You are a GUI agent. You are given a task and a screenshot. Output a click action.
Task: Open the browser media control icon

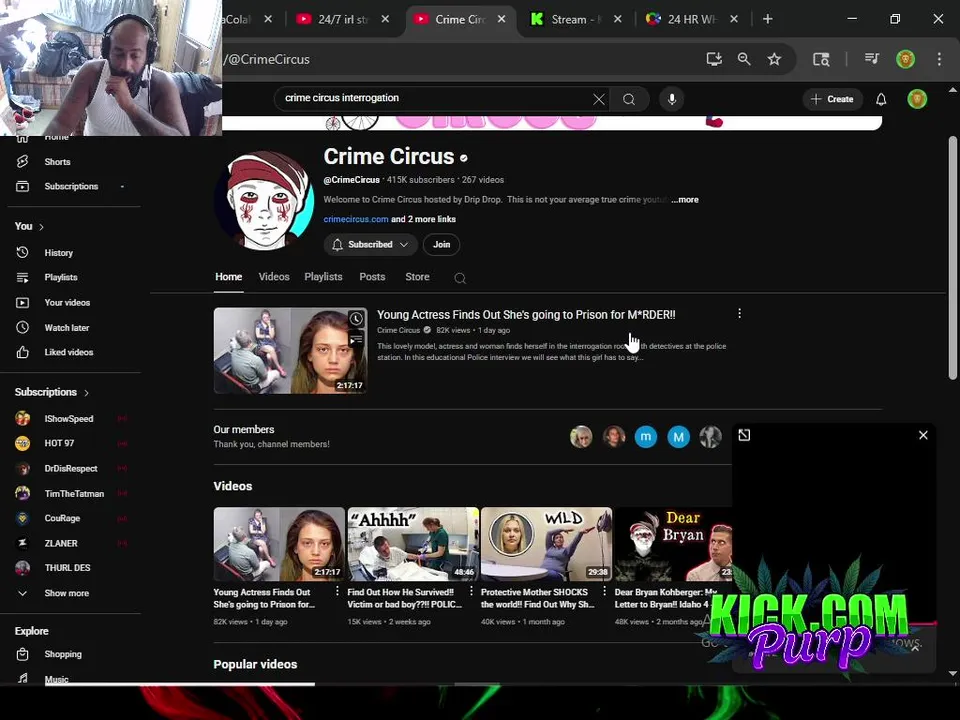coord(872,59)
